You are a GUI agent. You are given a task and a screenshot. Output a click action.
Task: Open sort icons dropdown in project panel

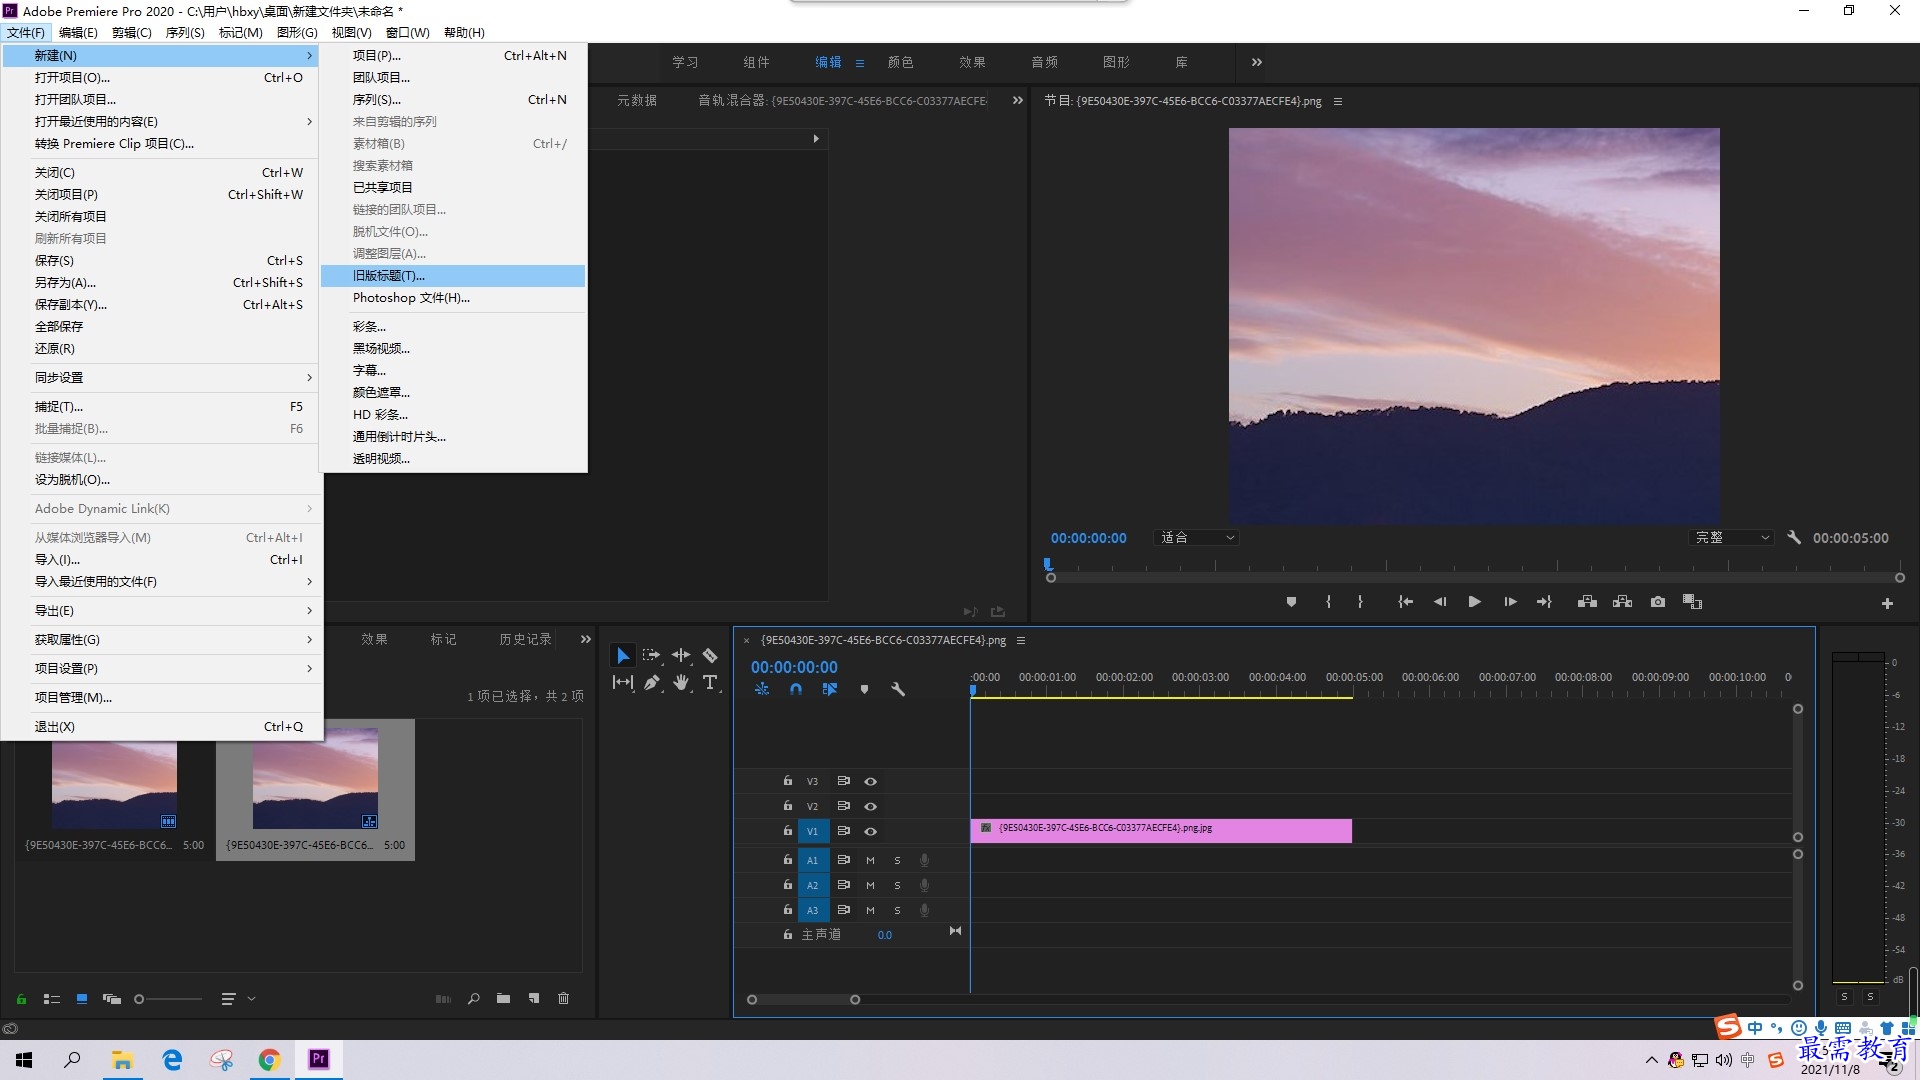pyautogui.click(x=238, y=998)
